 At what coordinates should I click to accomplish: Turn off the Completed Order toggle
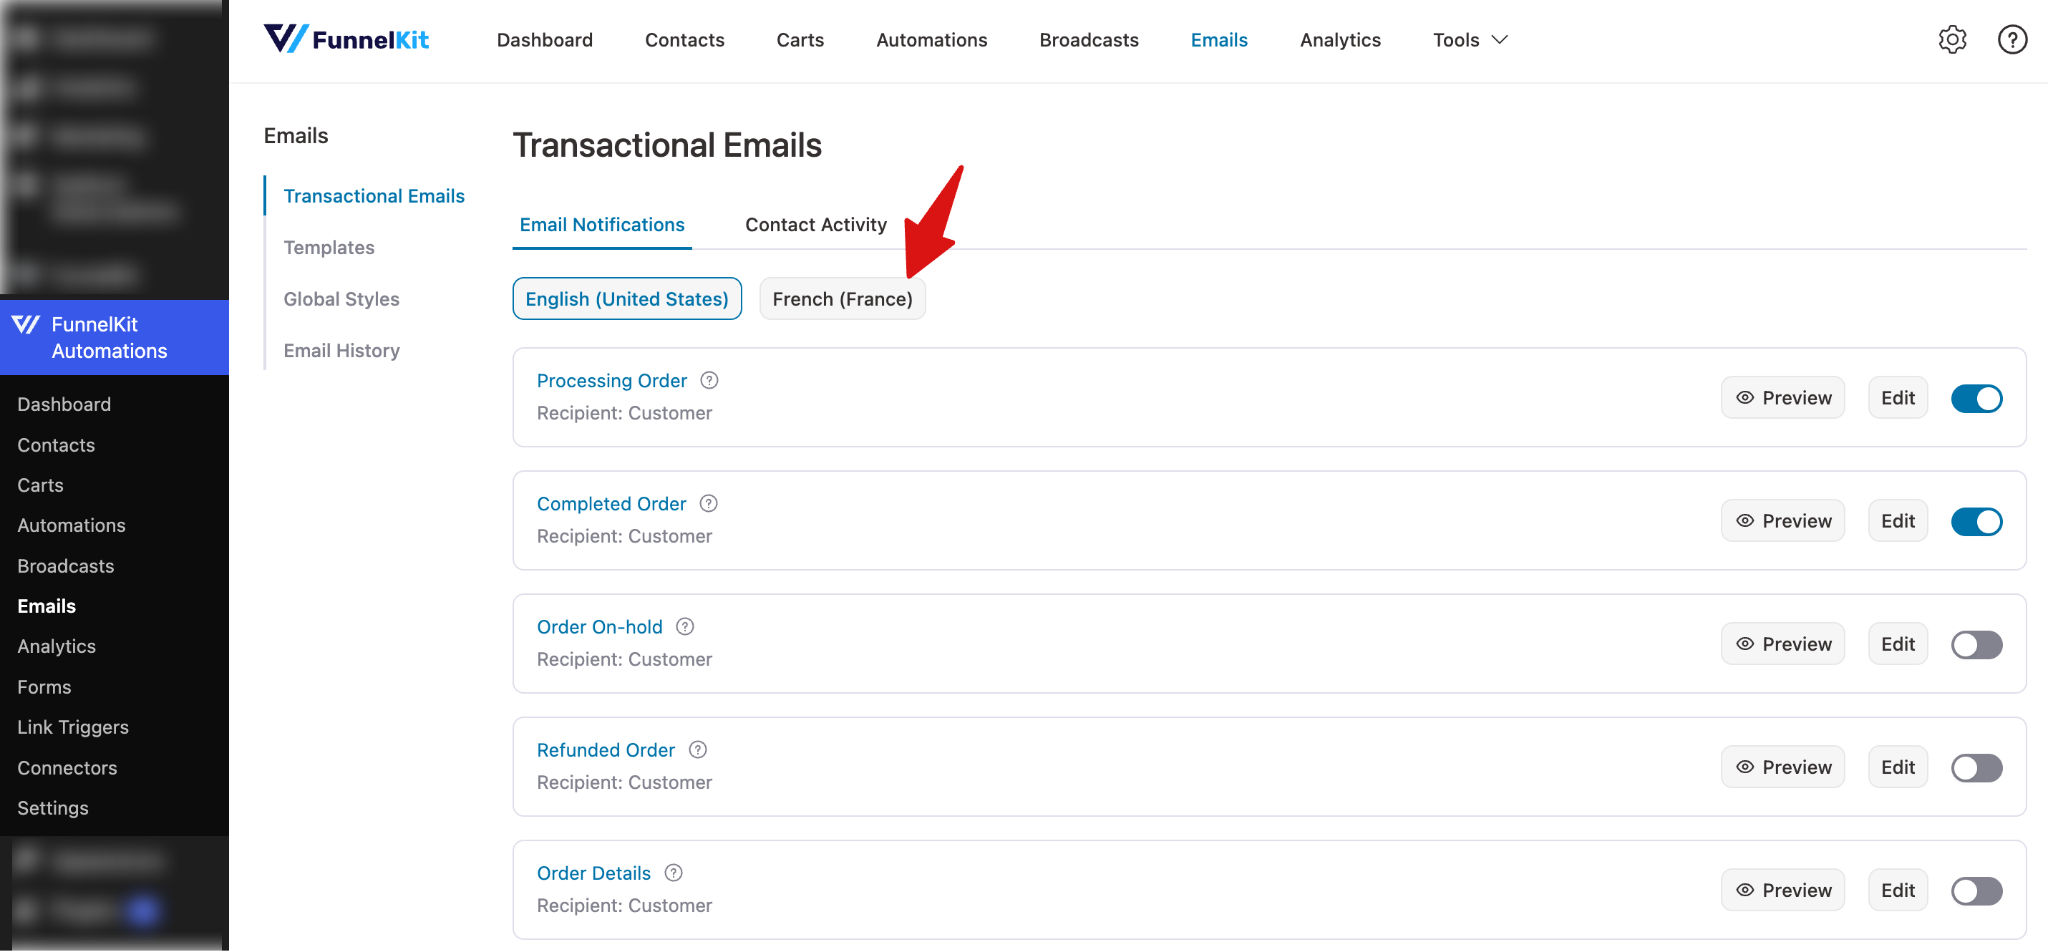[1976, 521]
